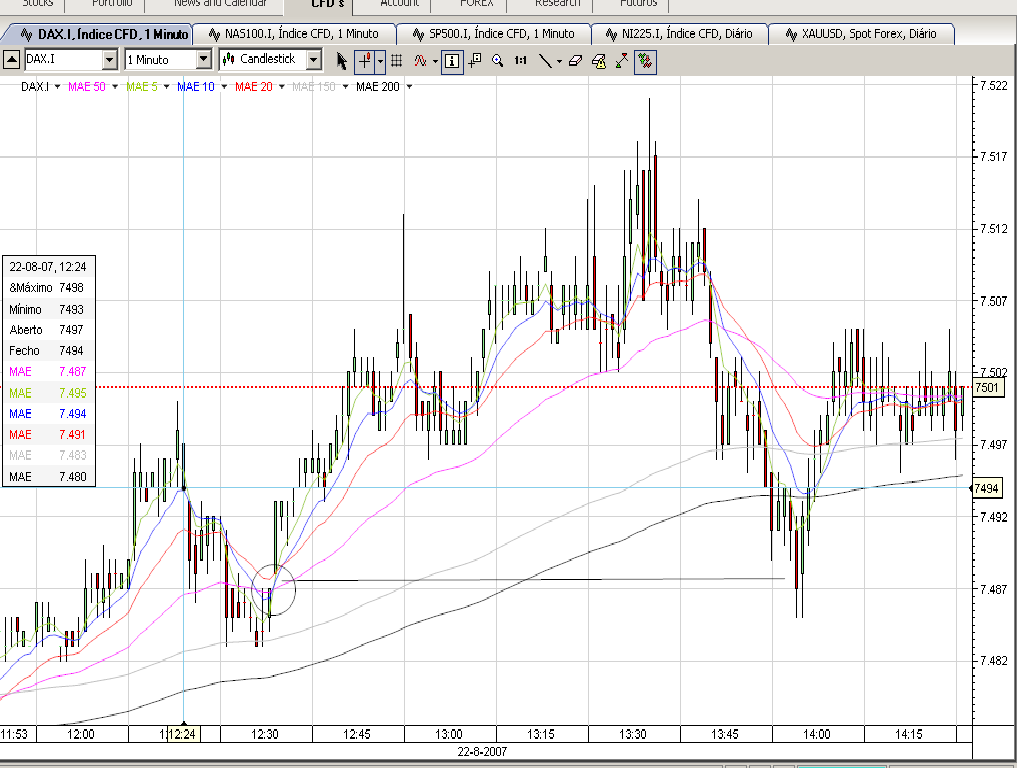Toggle the red-green arrows trade button
The width and height of the screenshot is (1024, 768).
[645, 60]
